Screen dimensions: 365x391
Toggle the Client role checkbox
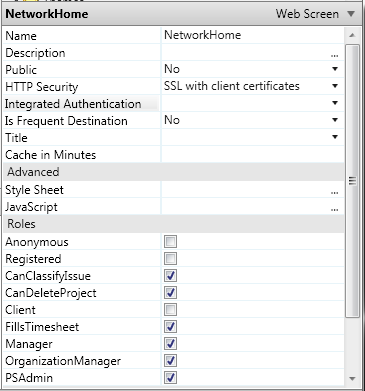[x=170, y=310]
